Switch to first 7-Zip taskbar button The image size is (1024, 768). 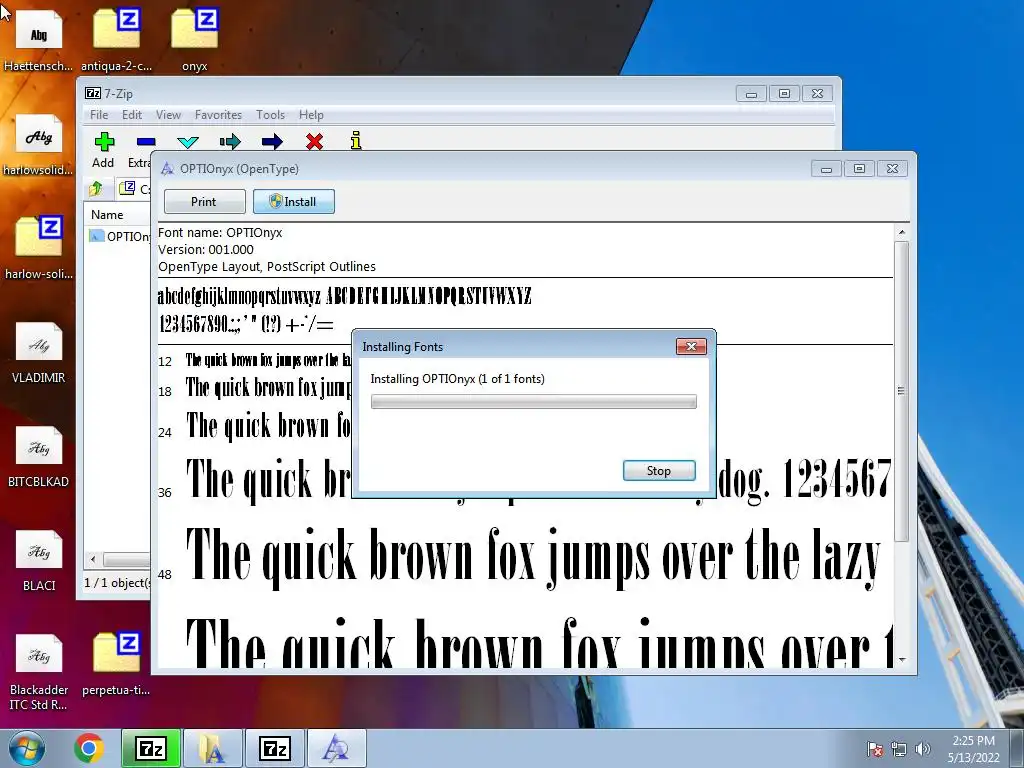coord(151,748)
